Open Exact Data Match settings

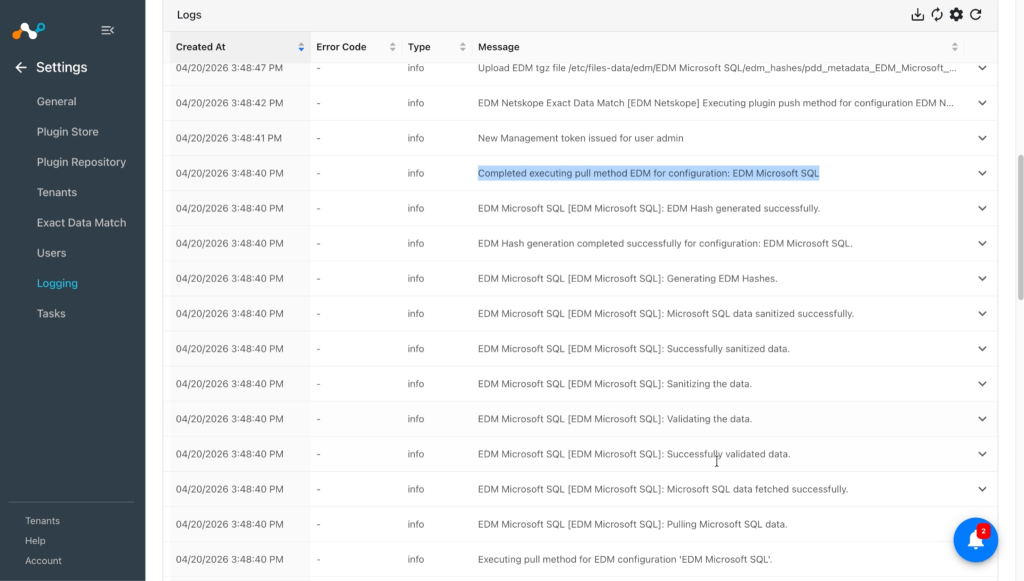click(81, 223)
